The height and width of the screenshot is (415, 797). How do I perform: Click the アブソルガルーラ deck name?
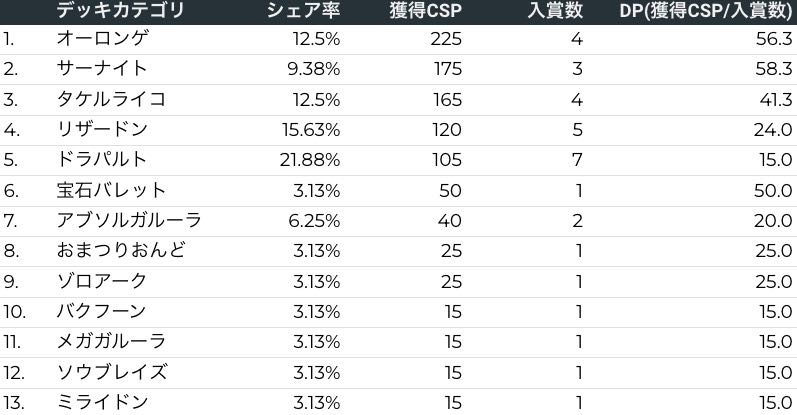130,220
